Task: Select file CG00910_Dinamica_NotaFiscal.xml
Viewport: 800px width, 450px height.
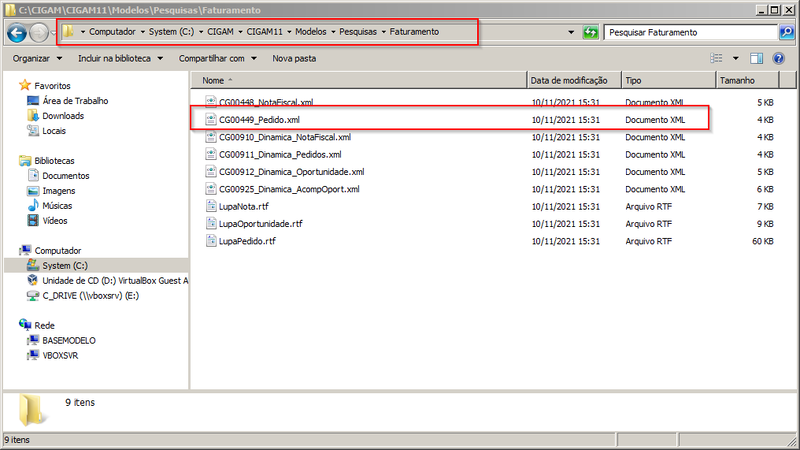Action: click(x=285, y=137)
